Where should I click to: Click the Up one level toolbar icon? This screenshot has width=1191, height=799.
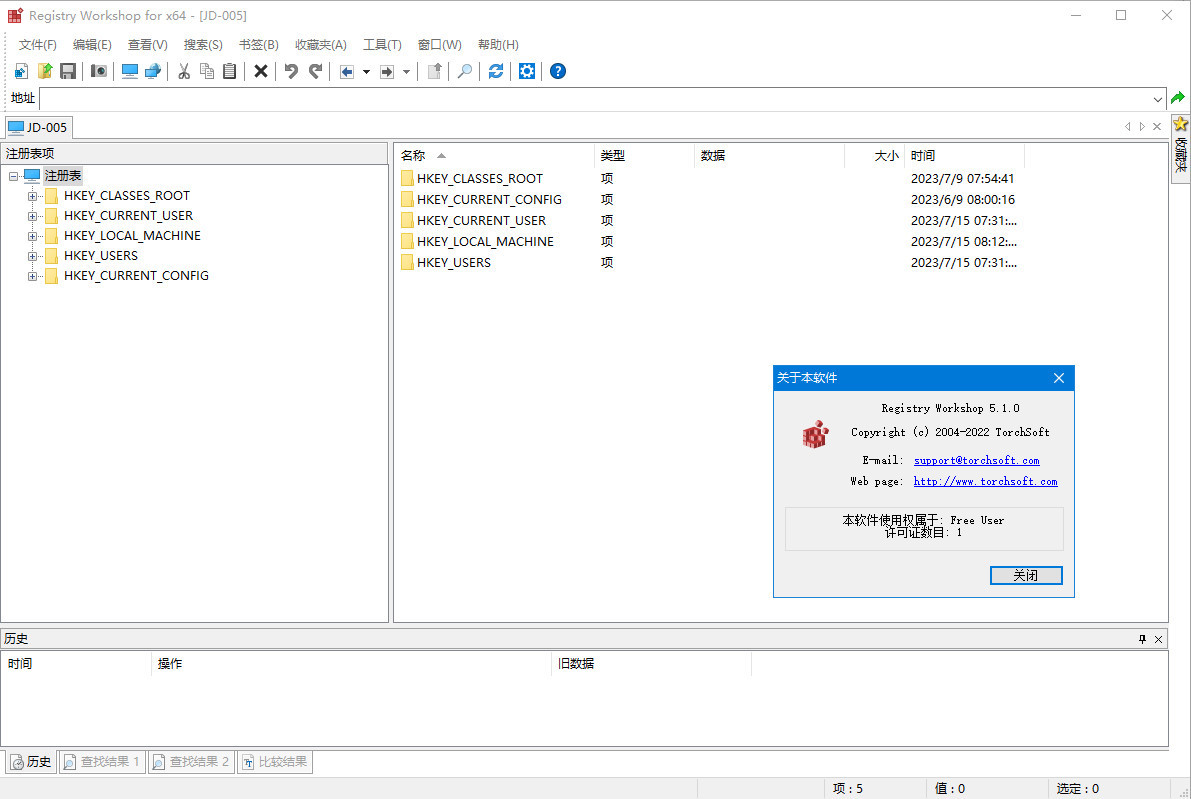434,71
